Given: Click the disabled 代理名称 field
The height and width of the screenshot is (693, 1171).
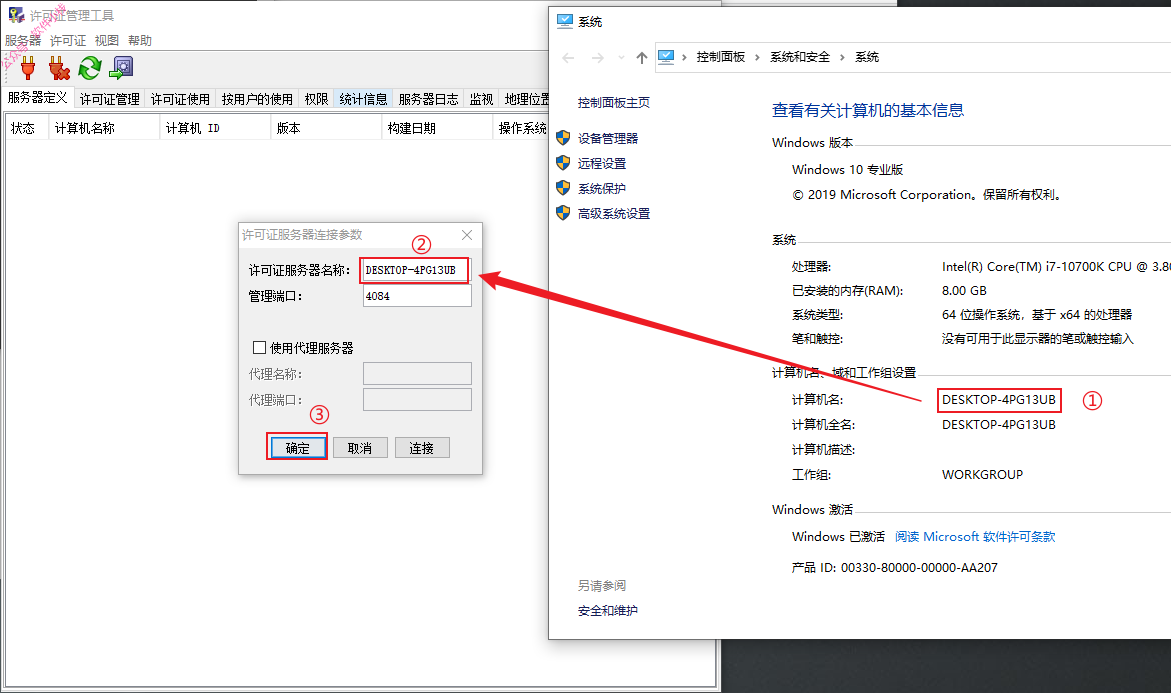Looking at the screenshot, I should (417, 373).
